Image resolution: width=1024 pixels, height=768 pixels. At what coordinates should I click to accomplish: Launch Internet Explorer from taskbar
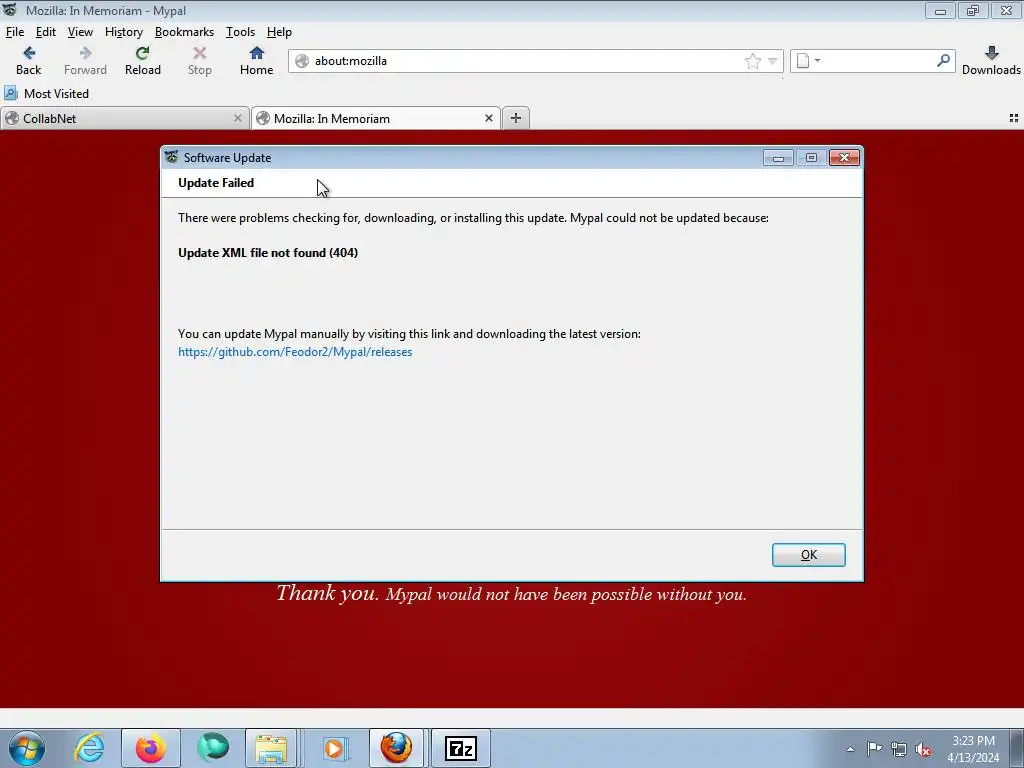point(89,748)
